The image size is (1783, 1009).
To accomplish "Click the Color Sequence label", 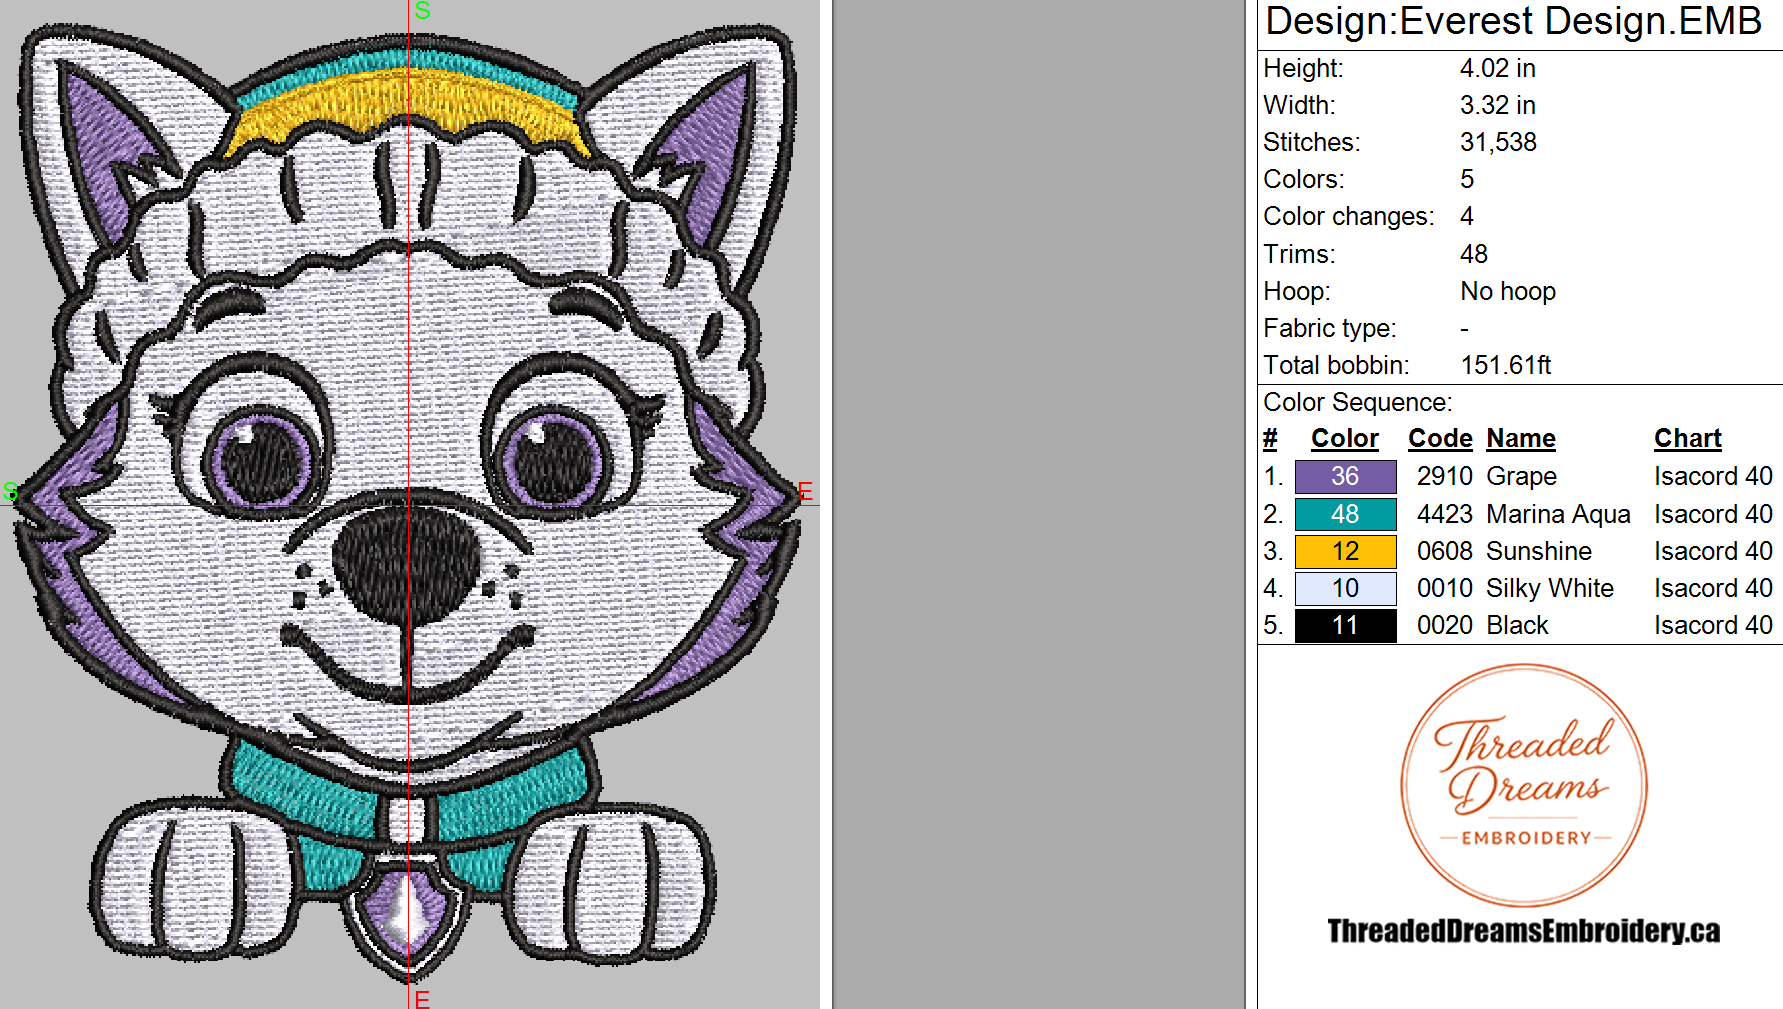I will point(1357,402).
